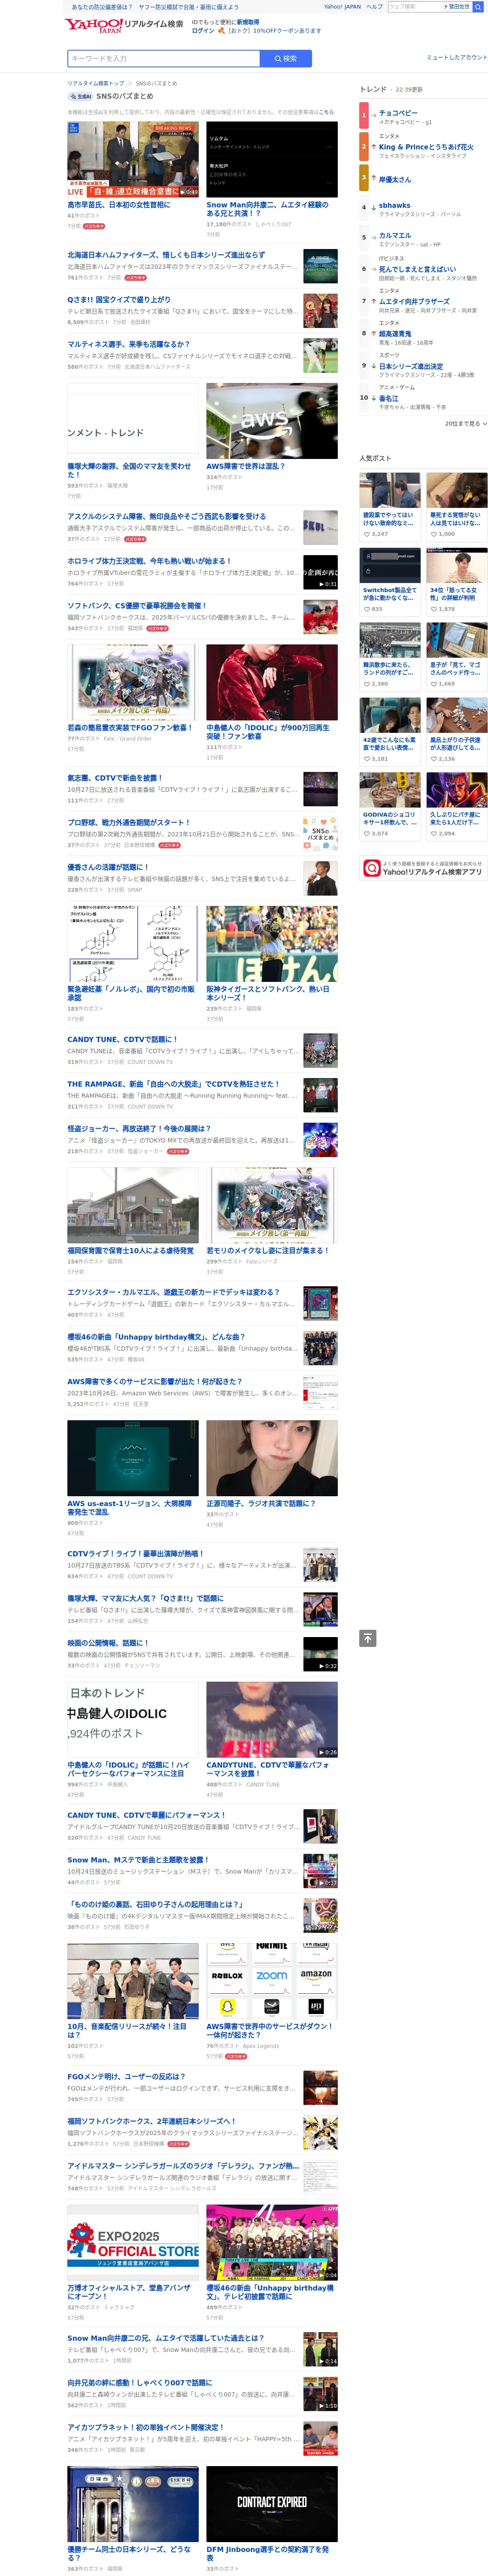Click heart icon showing 2,360 likes
Viewport: 488px width, 2576px height.
[x=366, y=684]
